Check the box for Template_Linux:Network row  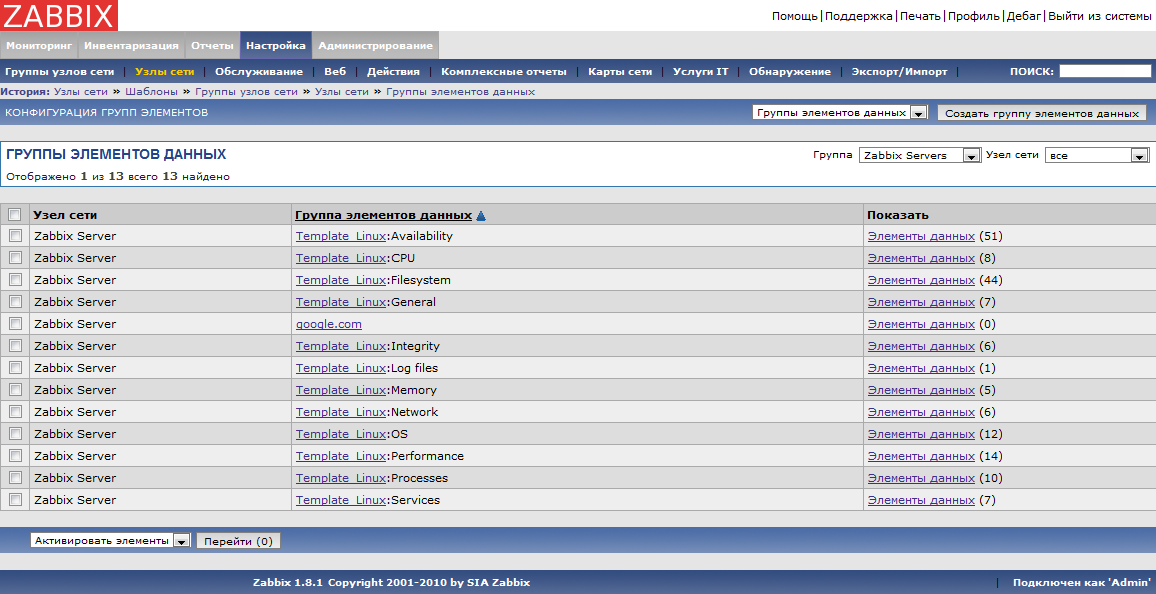(15, 412)
